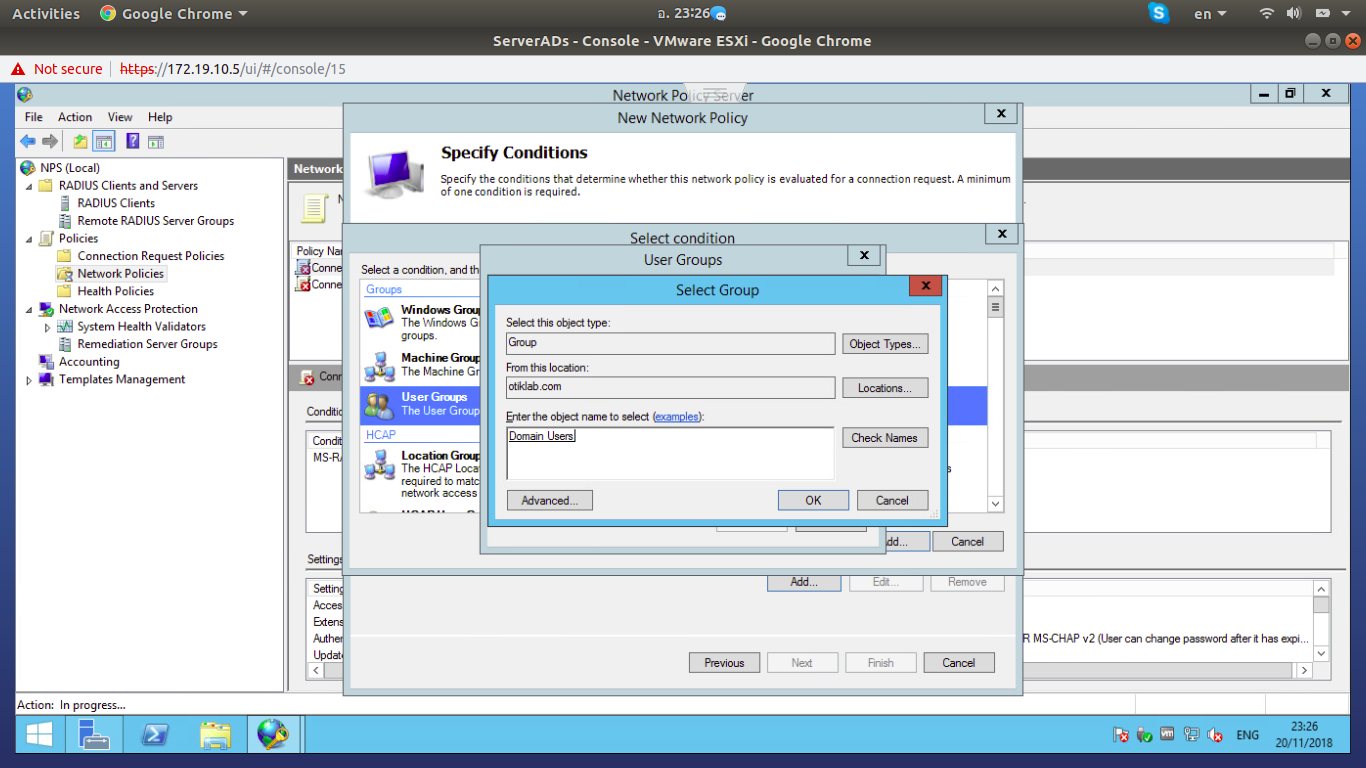Open the examples link
This screenshot has height=768, width=1366.
point(677,416)
